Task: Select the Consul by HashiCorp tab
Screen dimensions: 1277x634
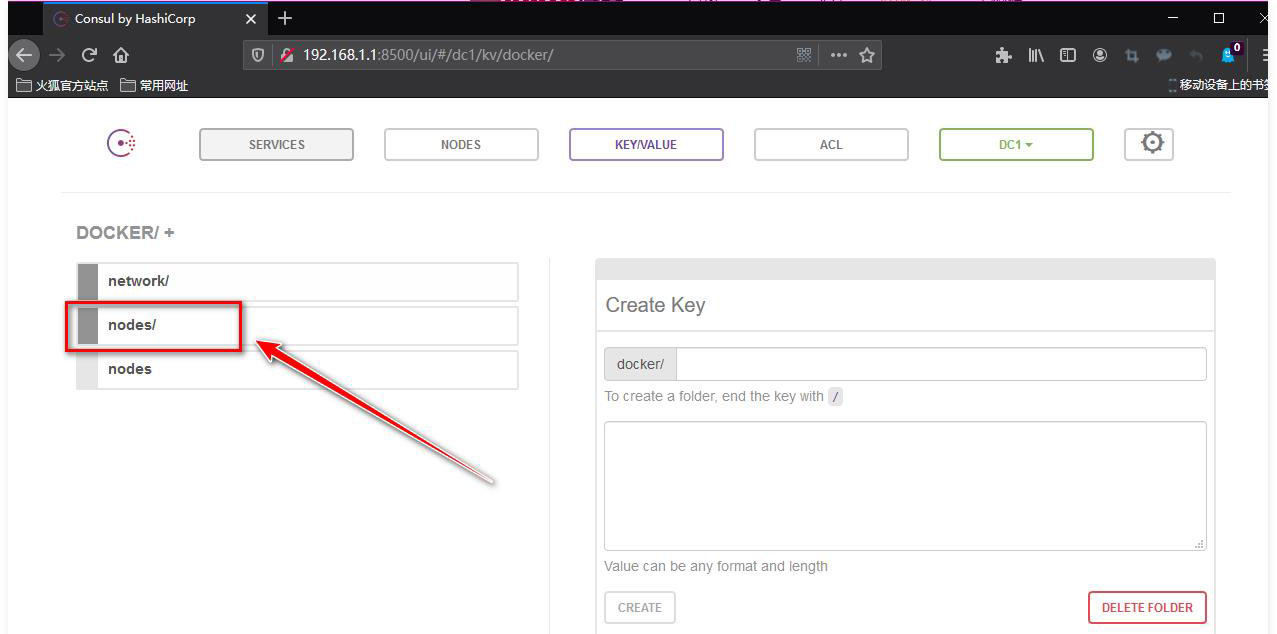Action: [155, 19]
